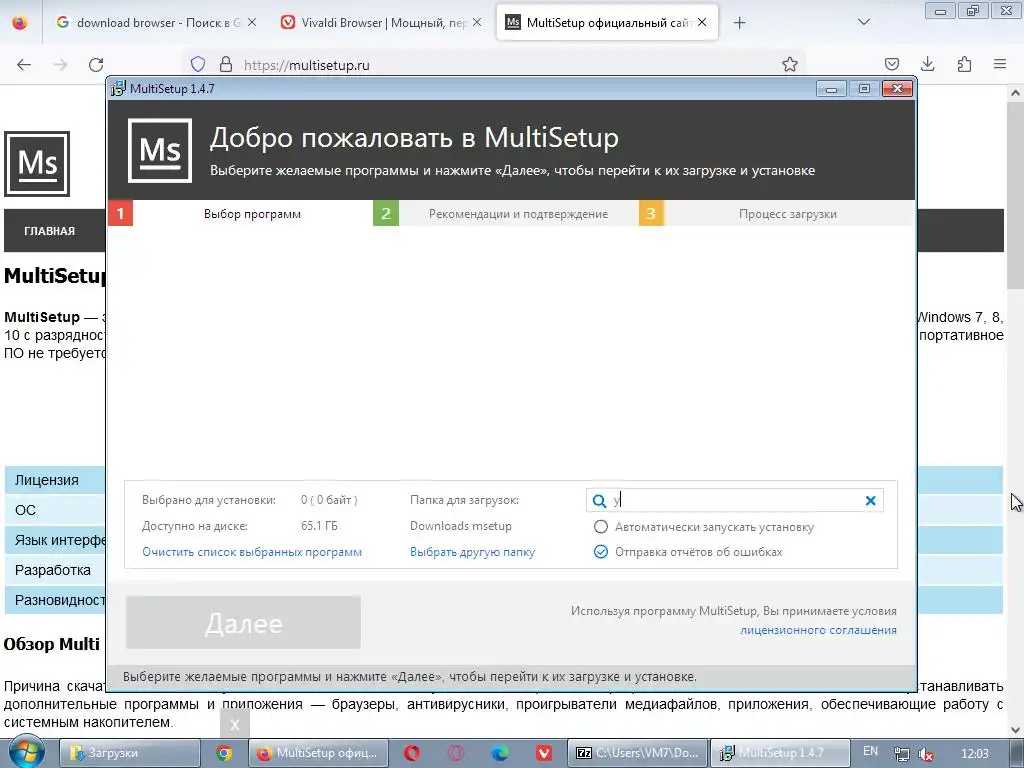Select step 1 Выбор программ
Image resolution: width=1024 pixels, height=768 pixels.
(x=240, y=214)
